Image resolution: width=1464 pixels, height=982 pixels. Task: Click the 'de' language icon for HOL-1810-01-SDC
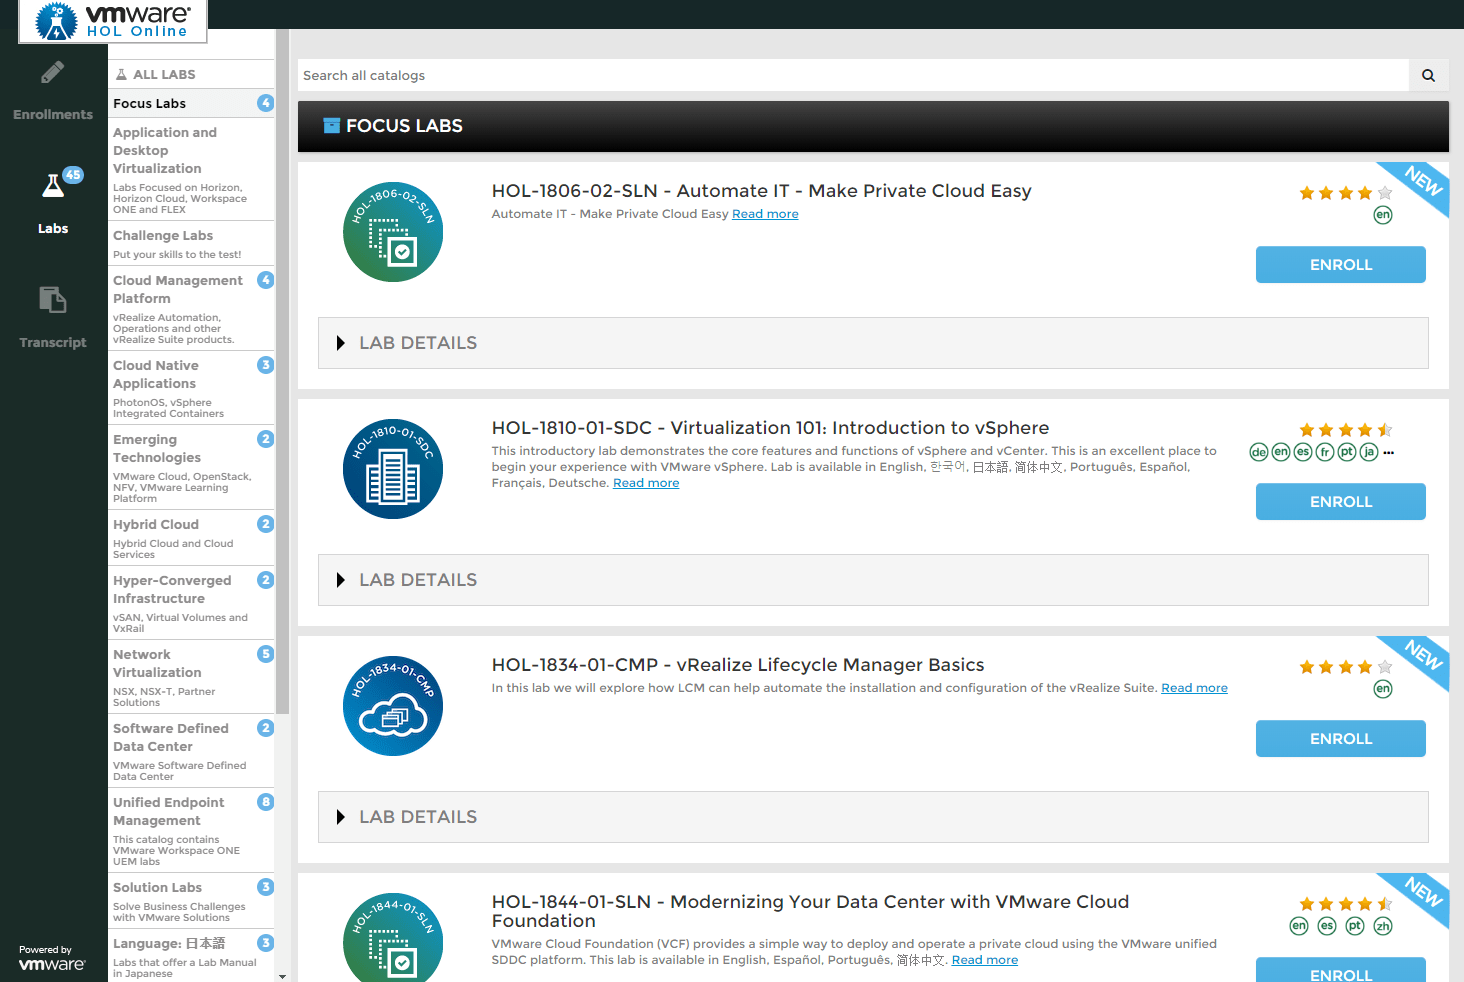click(x=1259, y=452)
